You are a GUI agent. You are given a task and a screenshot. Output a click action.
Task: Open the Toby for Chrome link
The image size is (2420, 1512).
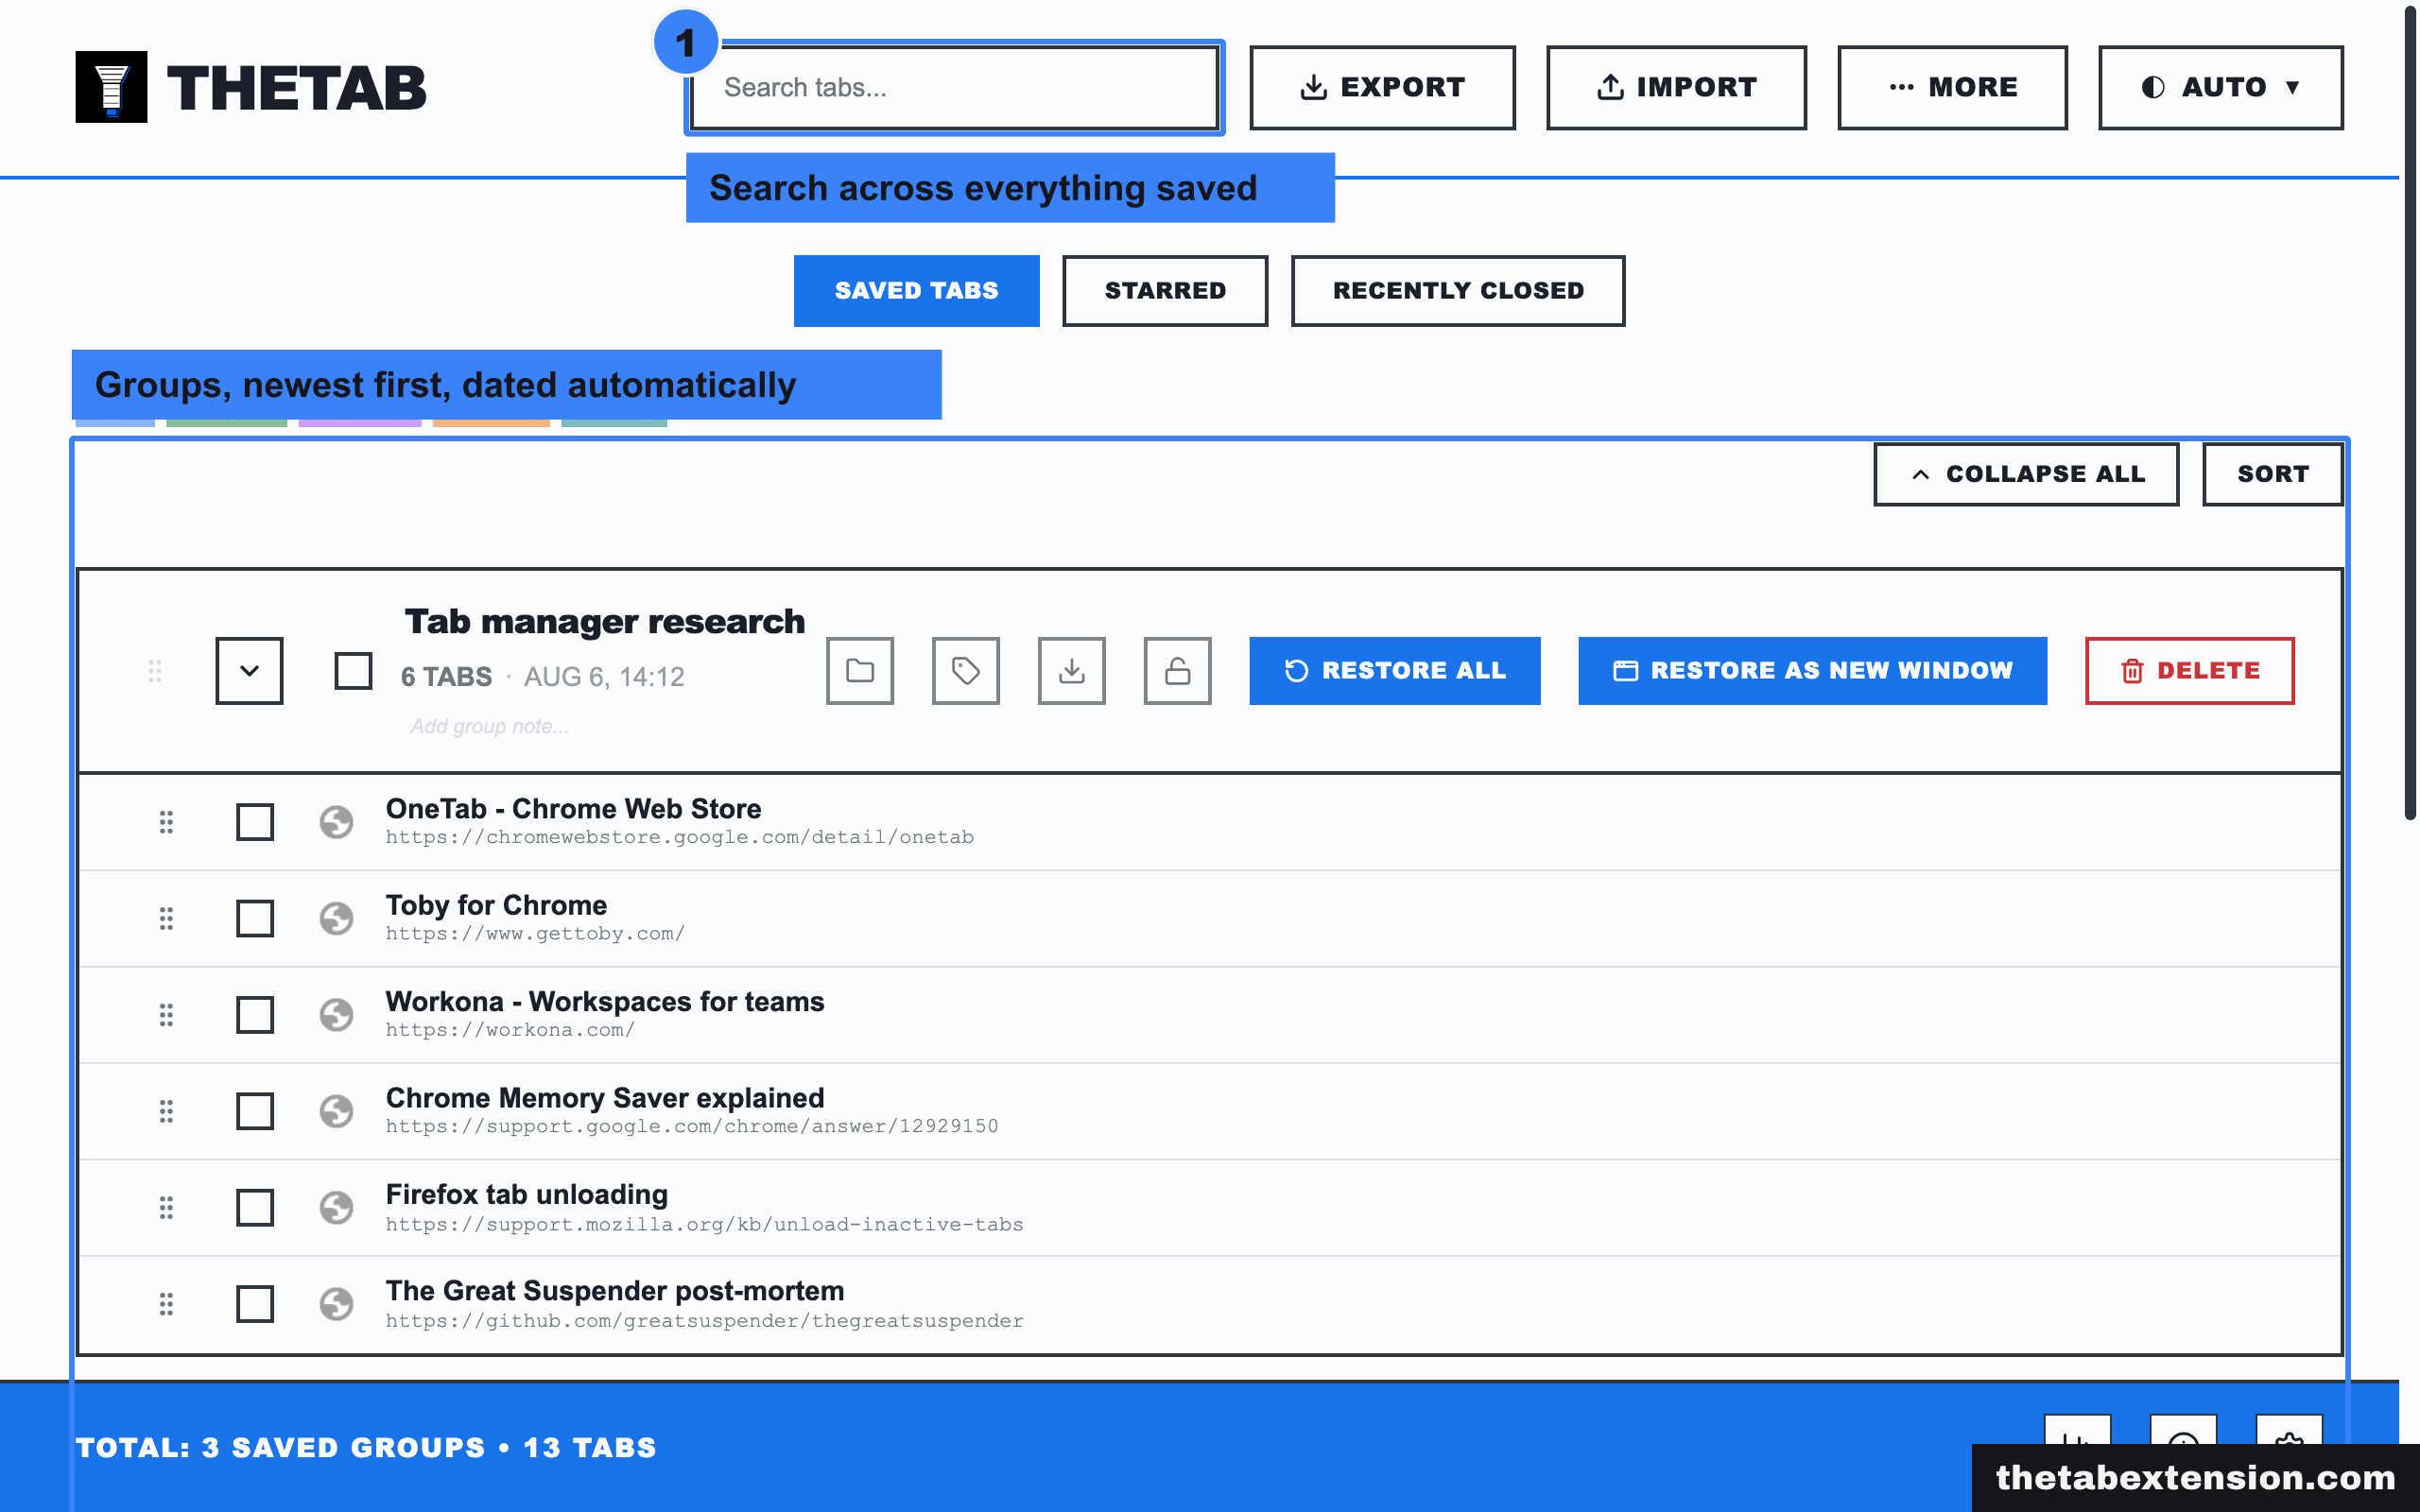click(496, 905)
